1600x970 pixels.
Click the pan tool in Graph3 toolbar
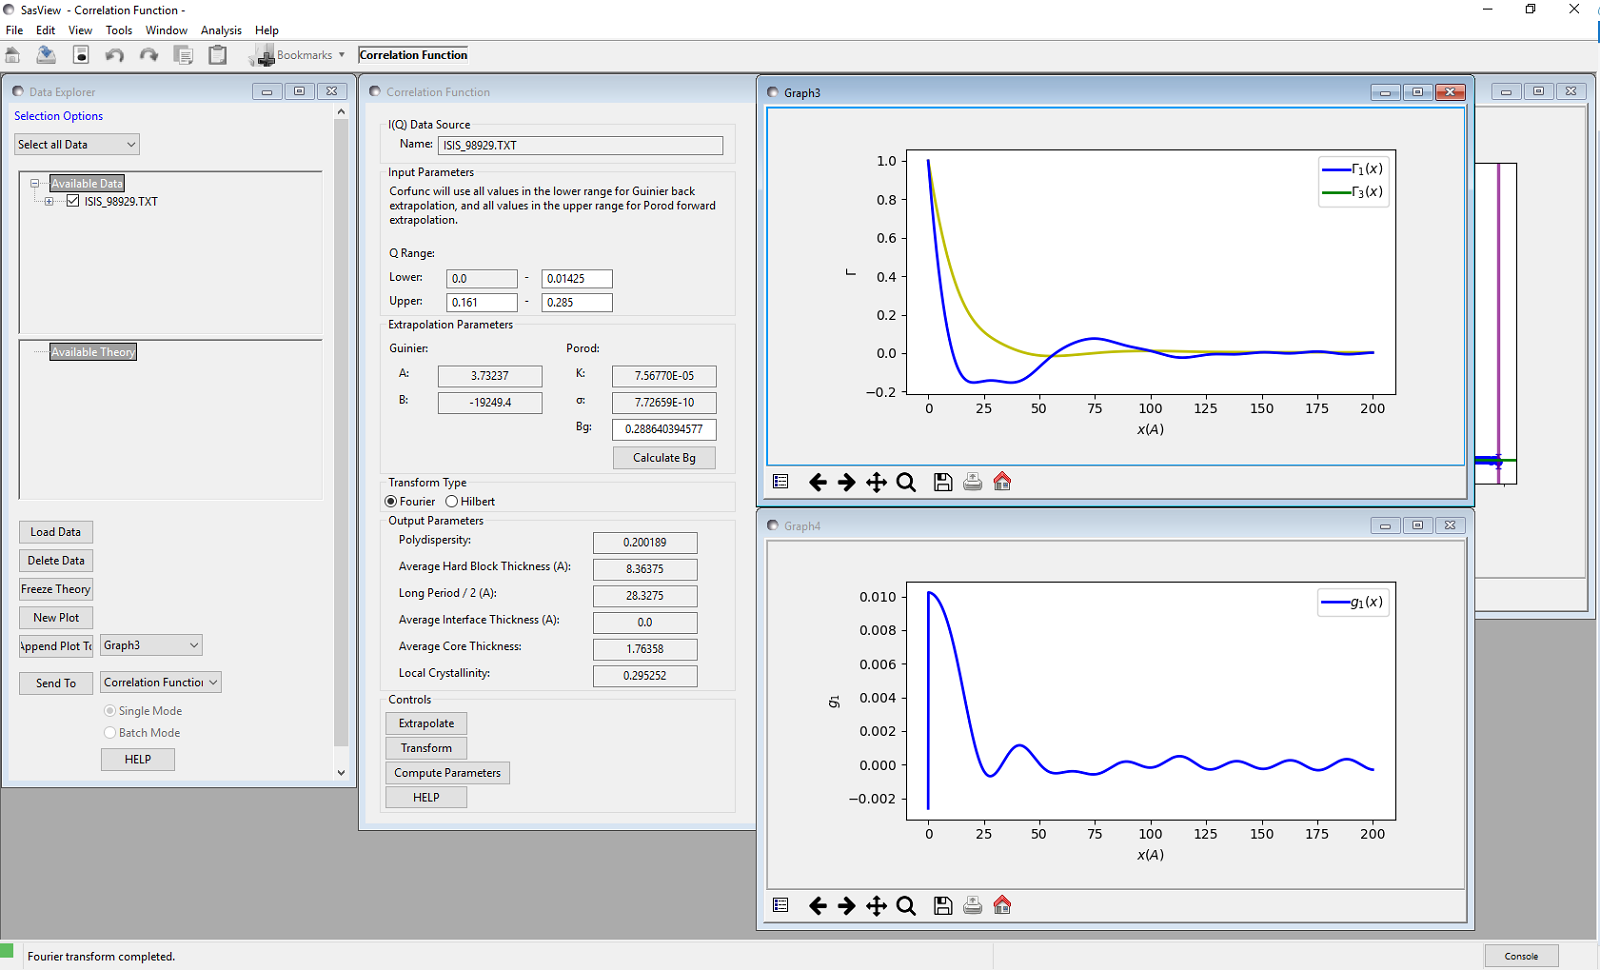tap(876, 482)
